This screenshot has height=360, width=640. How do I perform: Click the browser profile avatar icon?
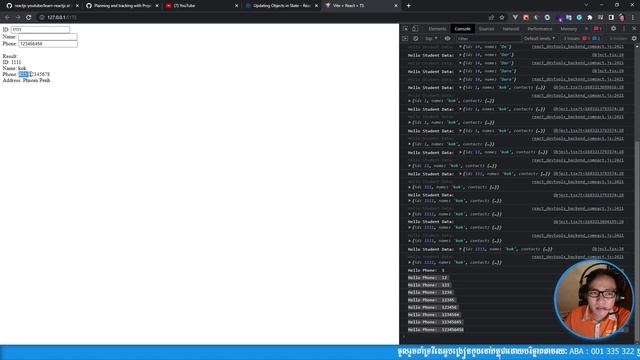point(622,17)
